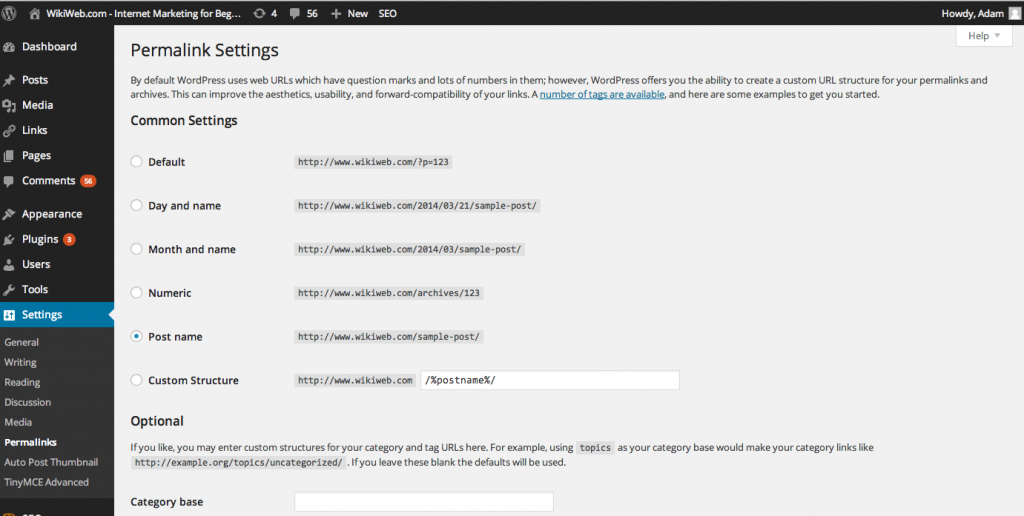Image resolution: width=1024 pixels, height=516 pixels.
Task: Click the plus New icon
Action: pyautogui.click(x=336, y=13)
